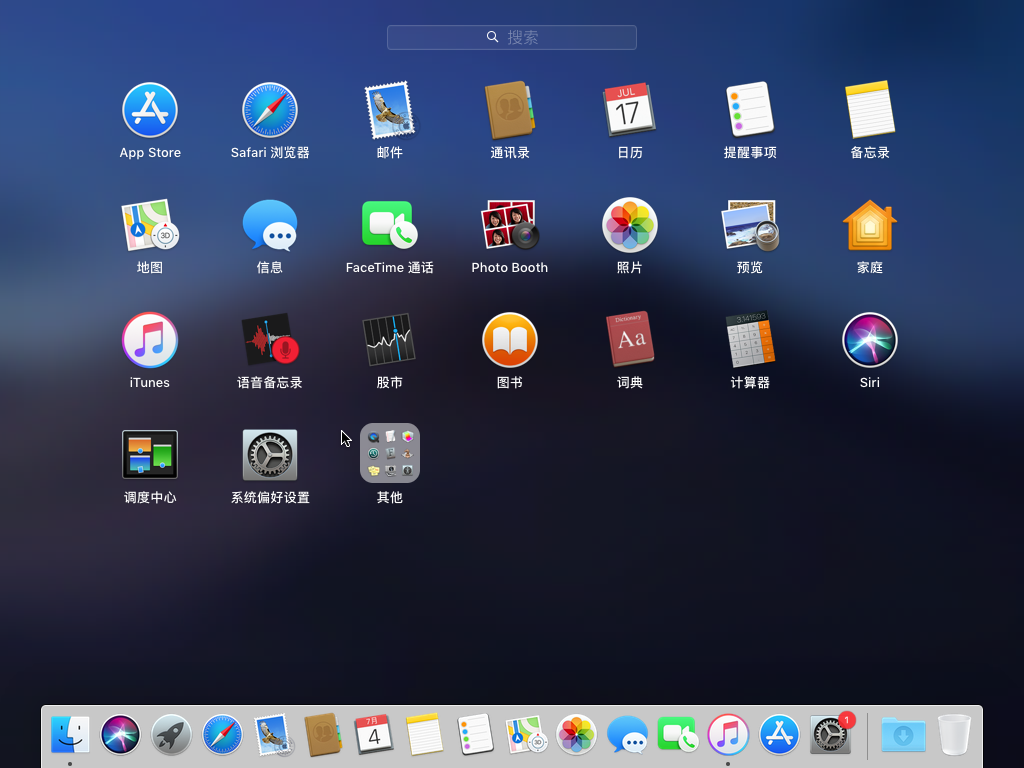Open Mail stamp icon in the Dock
This screenshot has height=768, width=1024.
273,735
